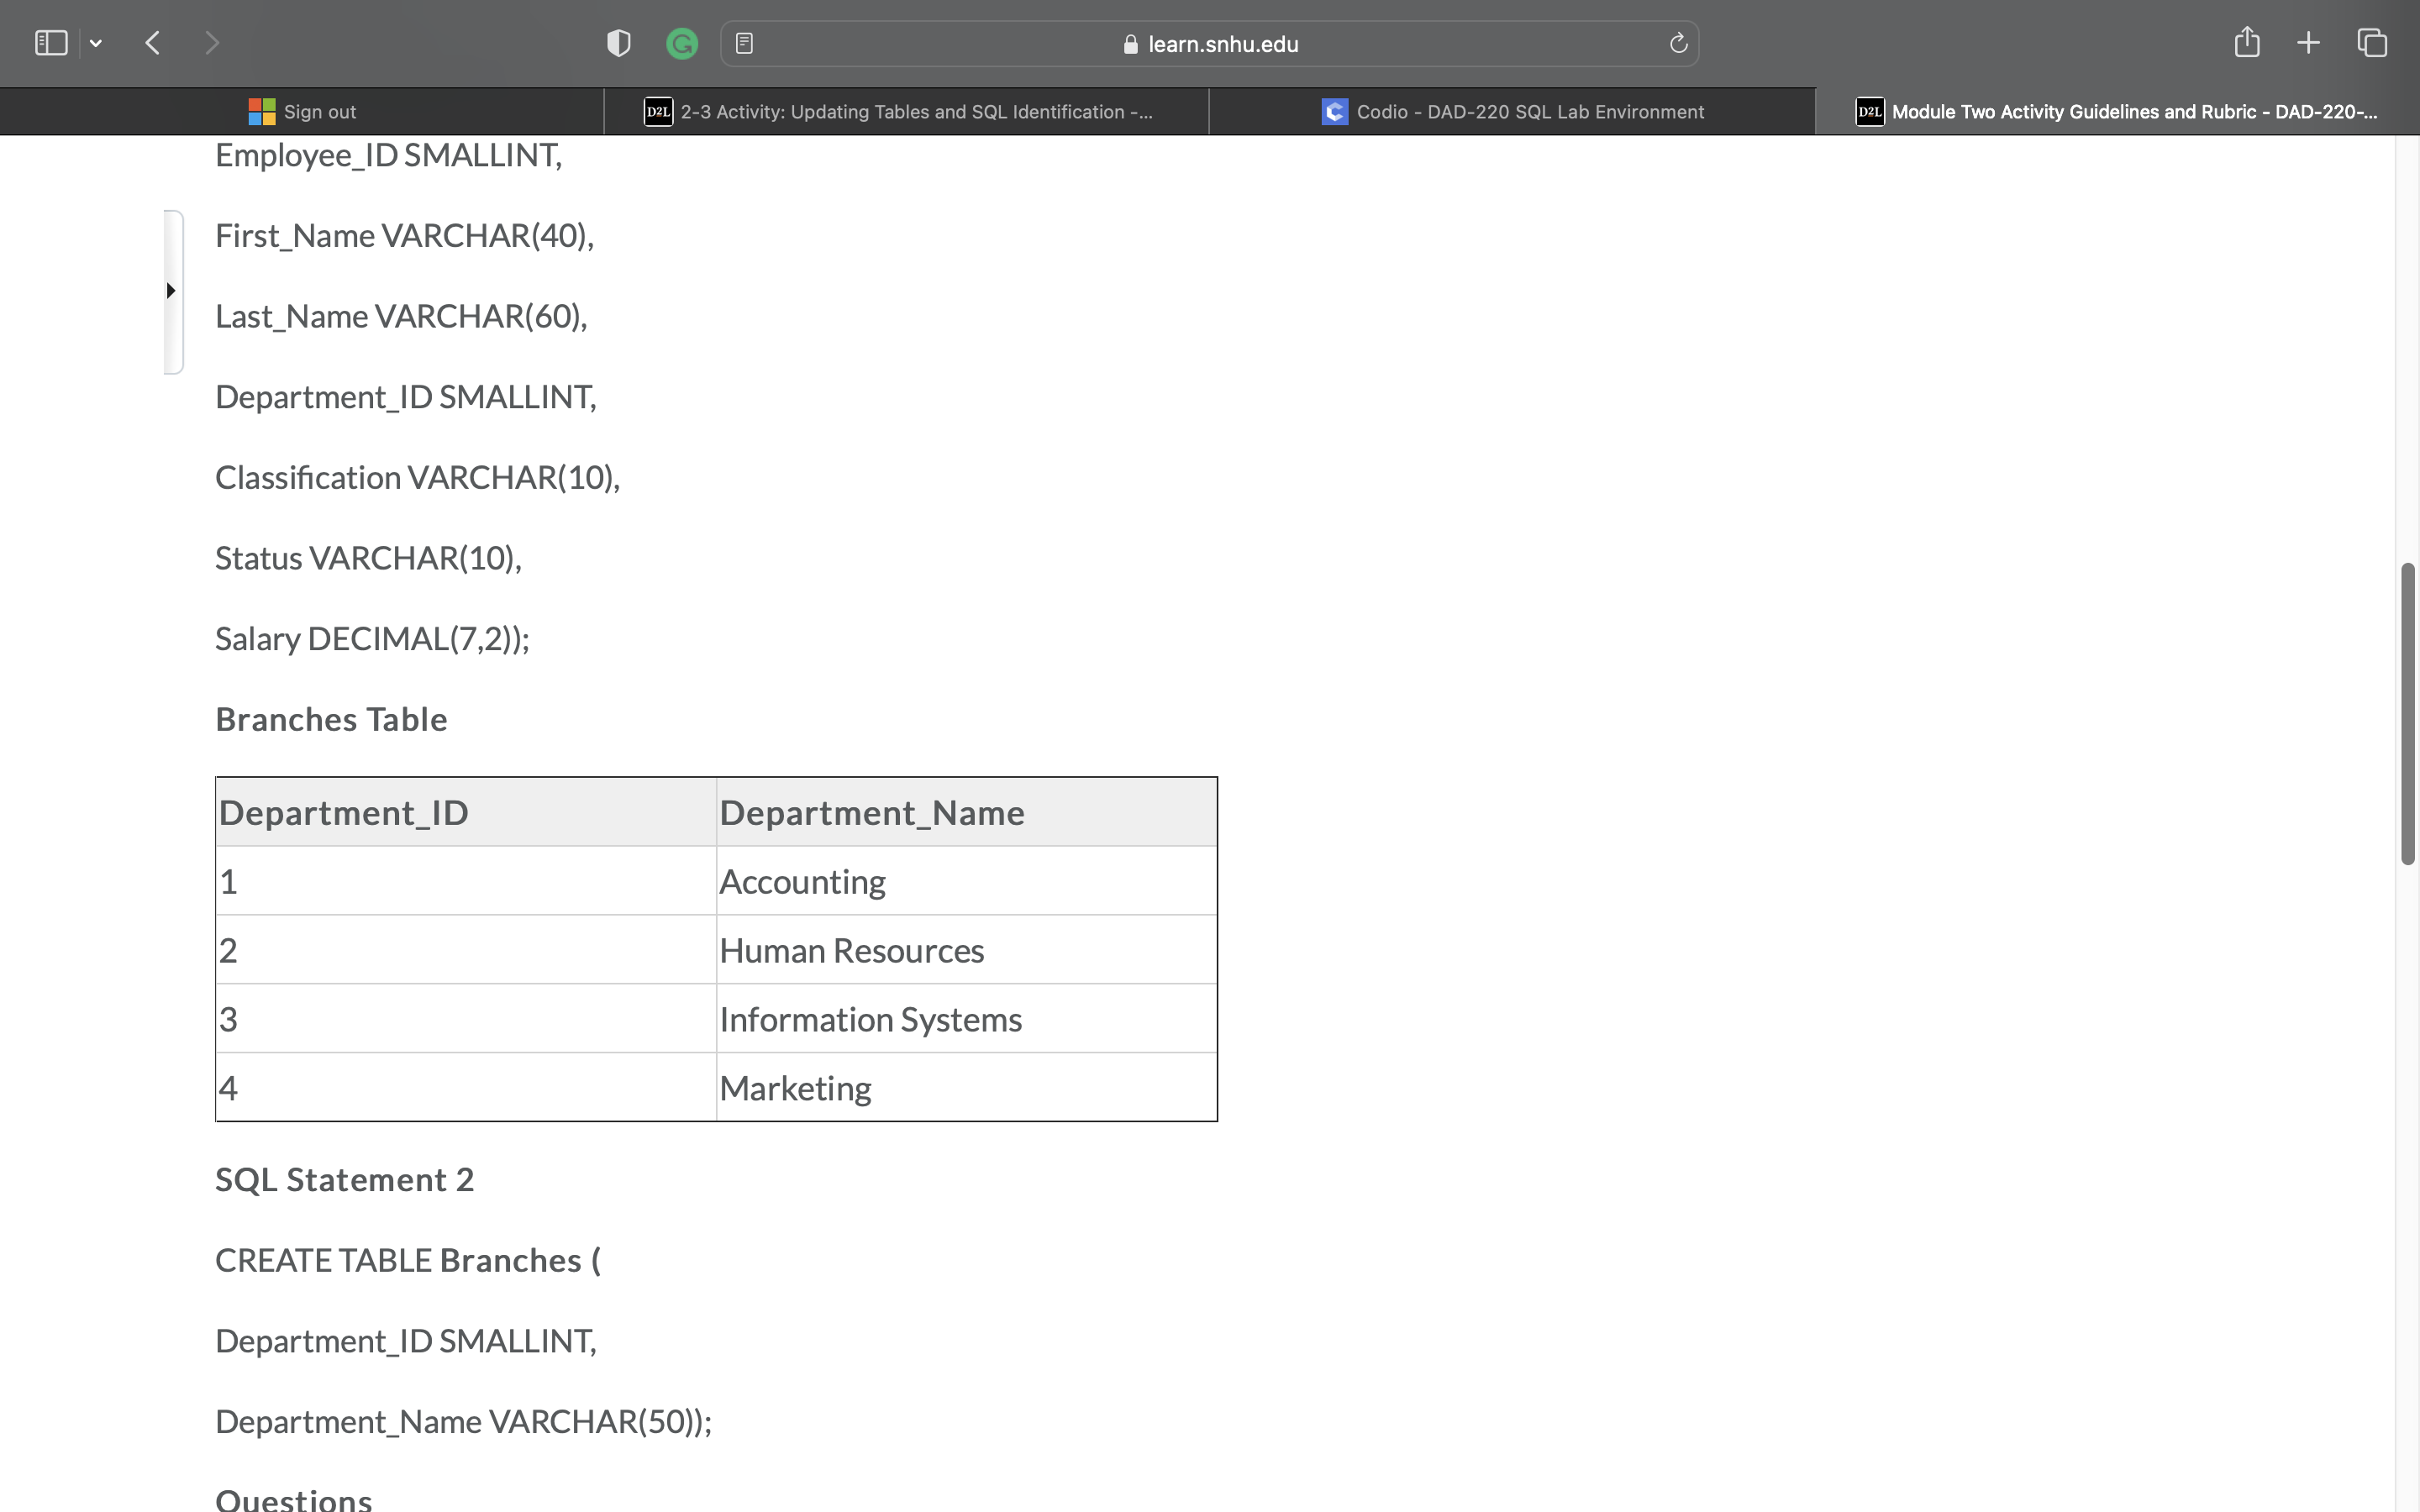The width and height of the screenshot is (2420, 1512).
Task: Open Reader view for this page
Action: pos(744,43)
